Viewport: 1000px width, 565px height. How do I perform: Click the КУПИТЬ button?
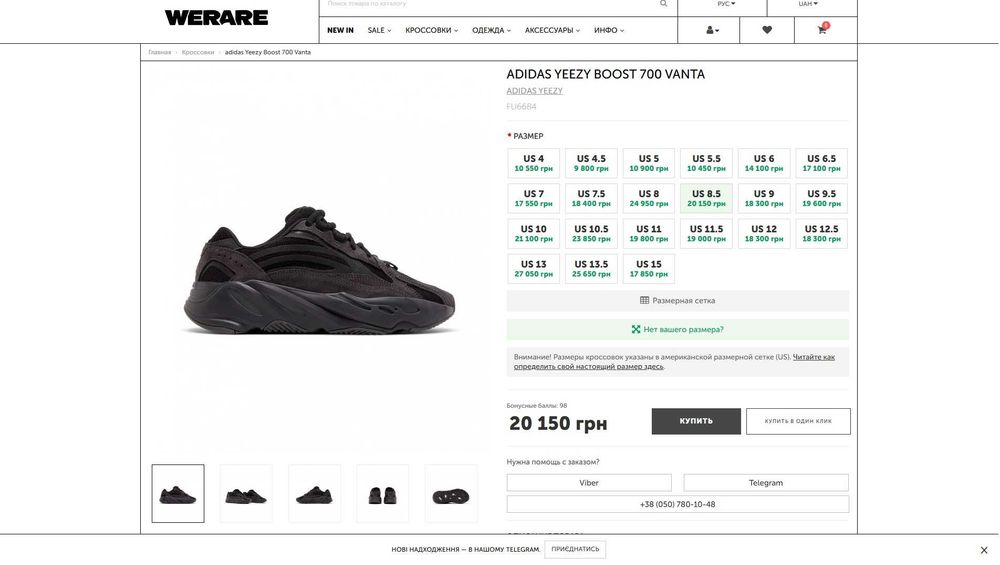tap(696, 422)
